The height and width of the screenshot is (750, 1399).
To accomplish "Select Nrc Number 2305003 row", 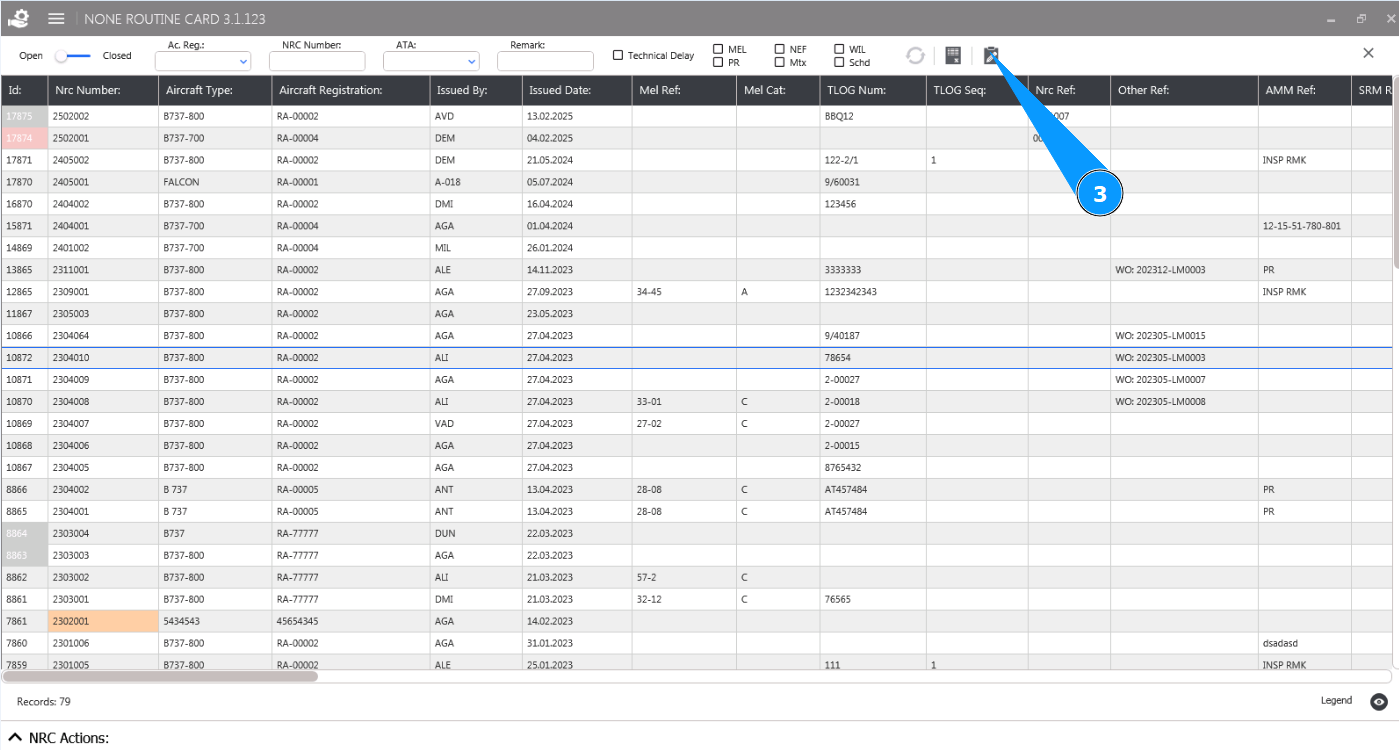I will 696,314.
